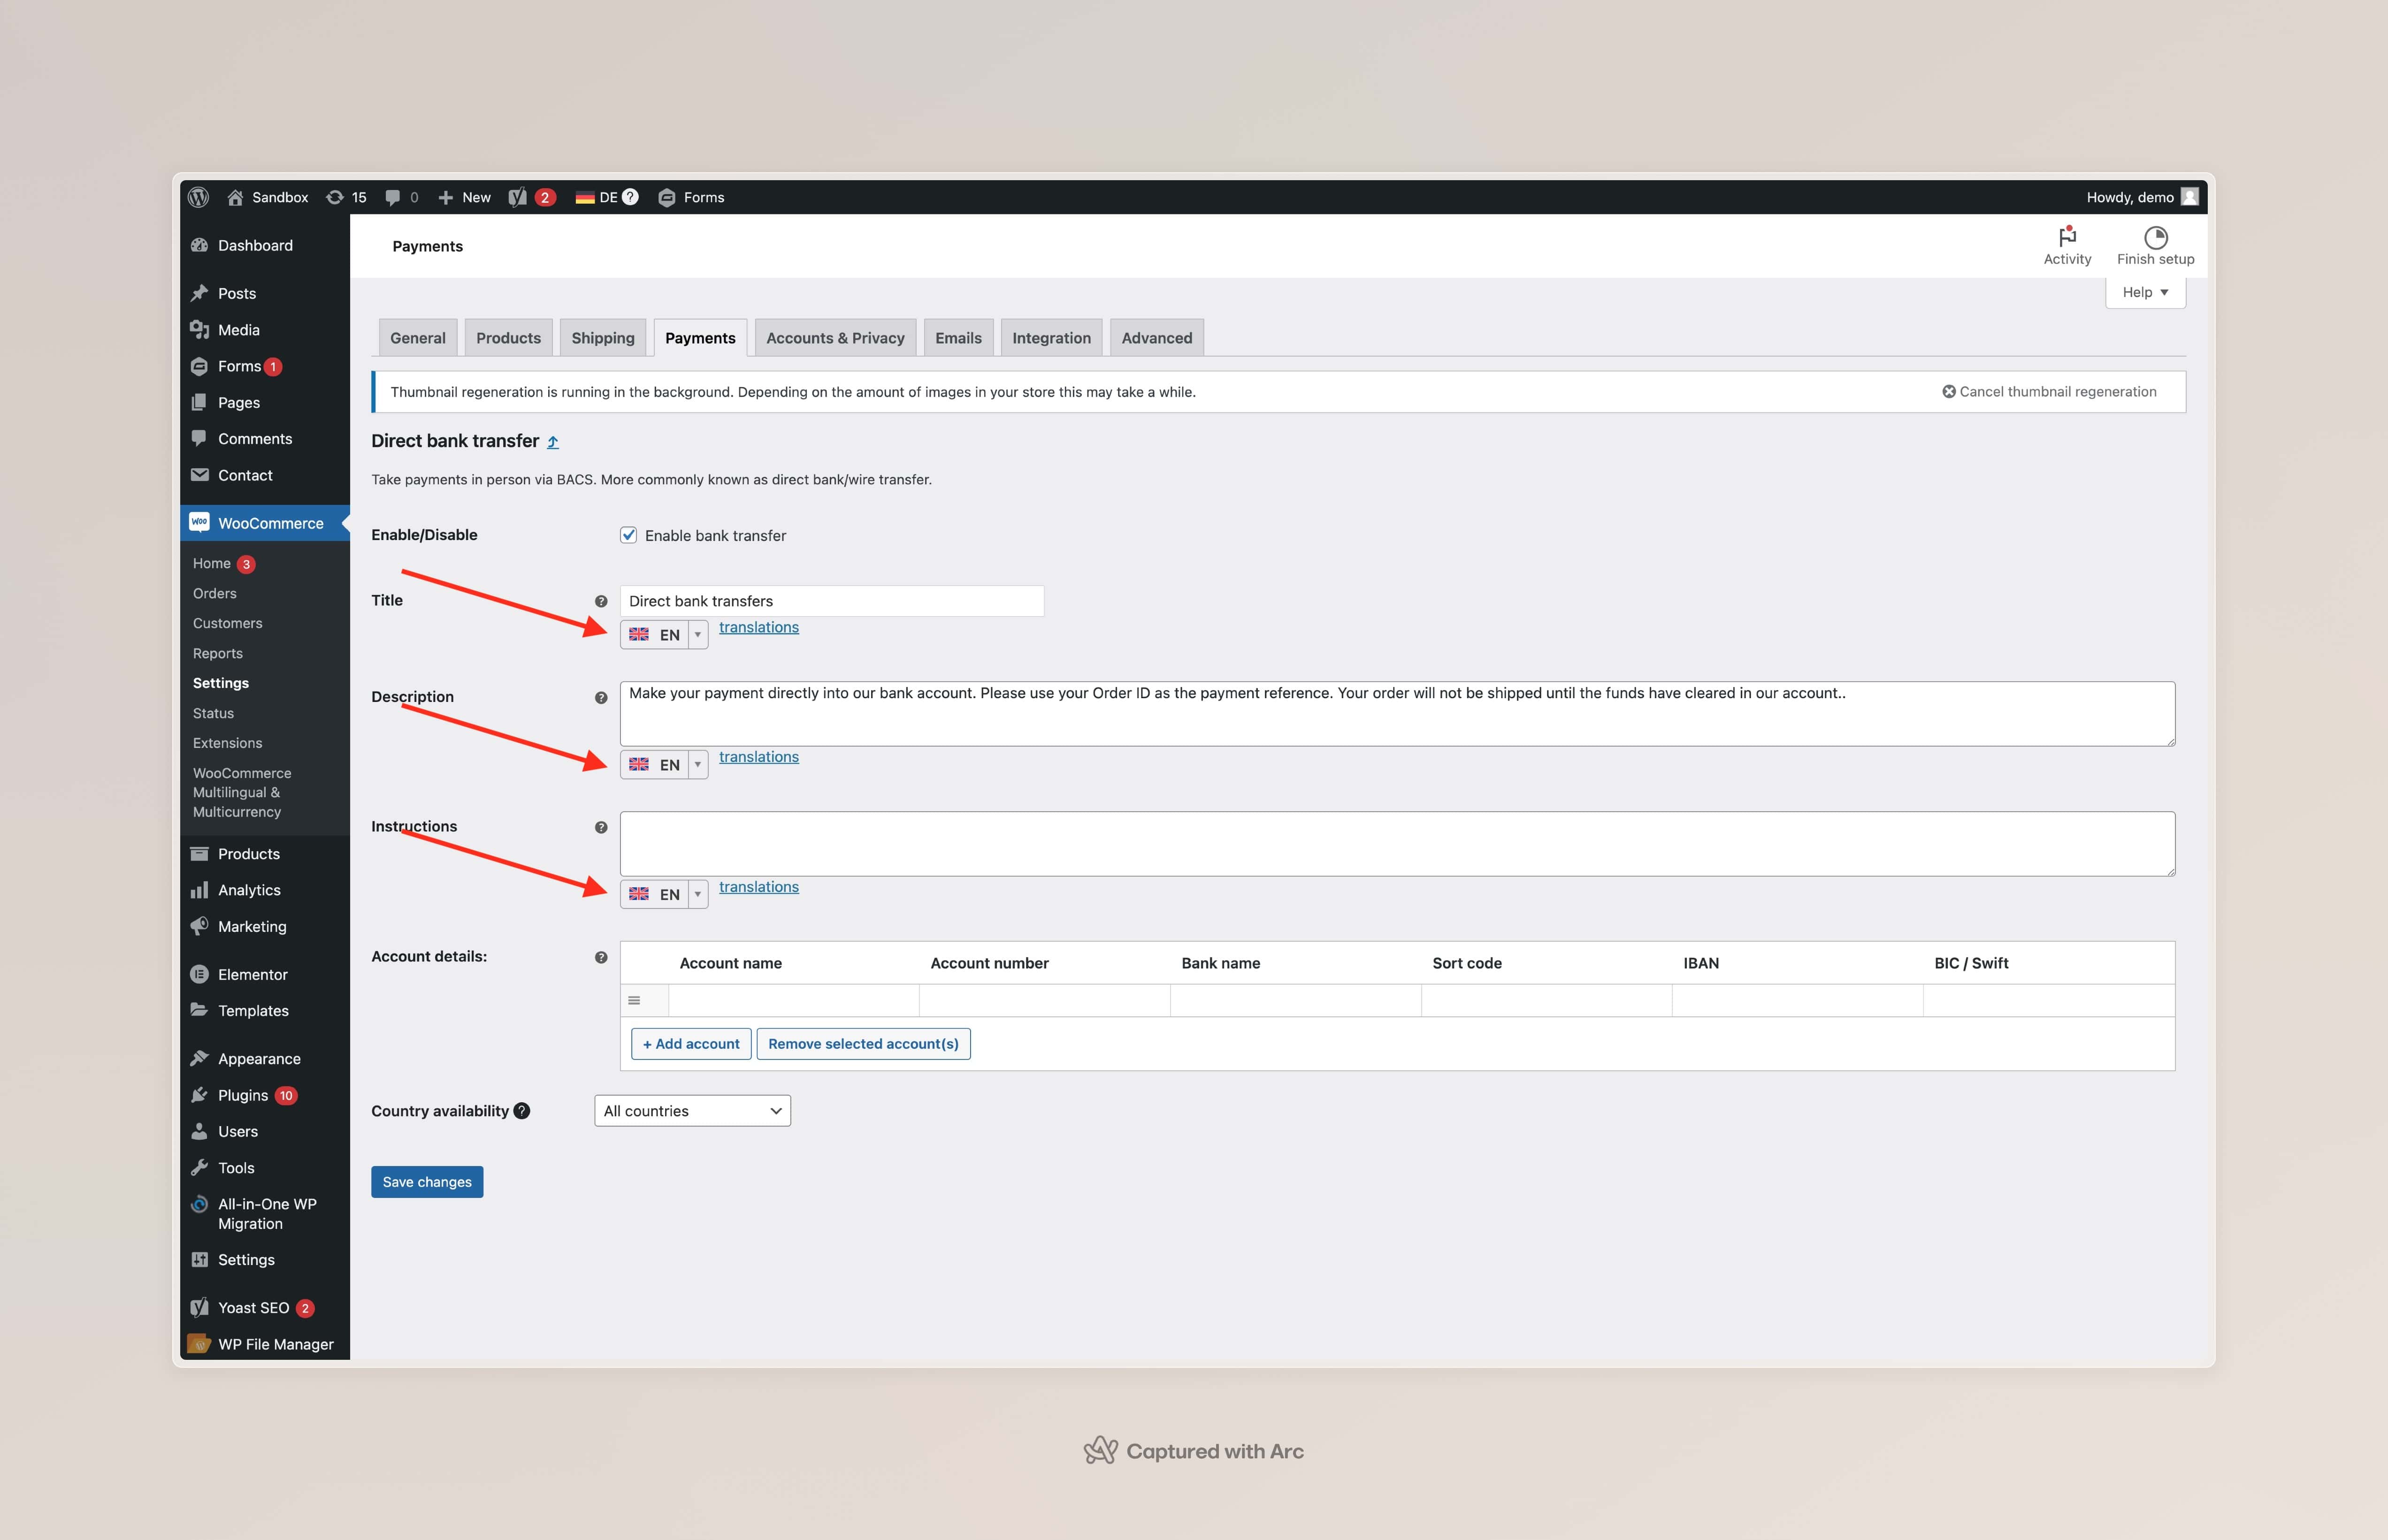Screen dimensions: 2388x1540
Task: Click the Description textarea
Action: click(1397, 714)
